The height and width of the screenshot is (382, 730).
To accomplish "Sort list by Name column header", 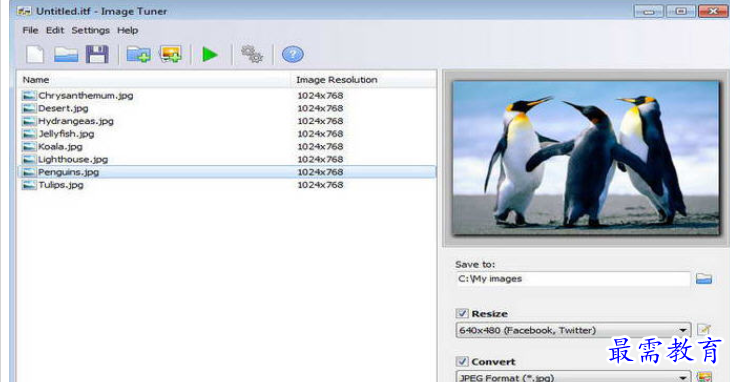I will pos(154,80).
